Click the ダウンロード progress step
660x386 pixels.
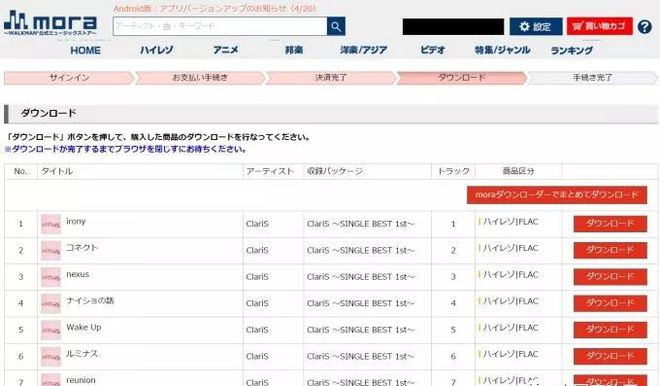[x=462, y=78]
